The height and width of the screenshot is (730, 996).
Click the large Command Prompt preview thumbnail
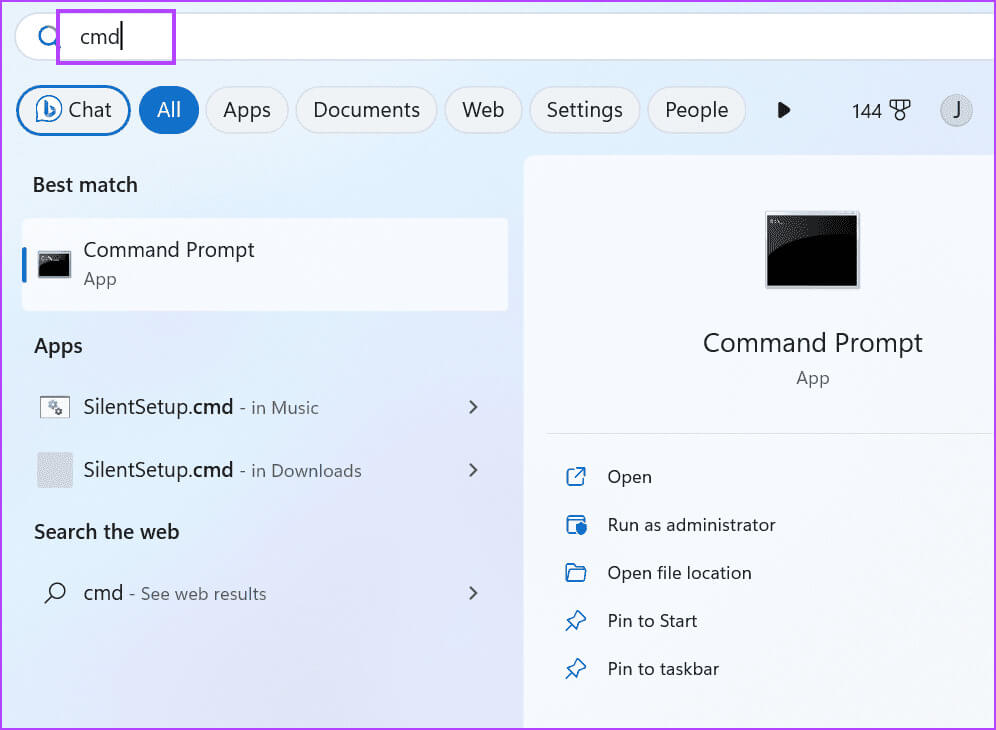tap(812, 250)
